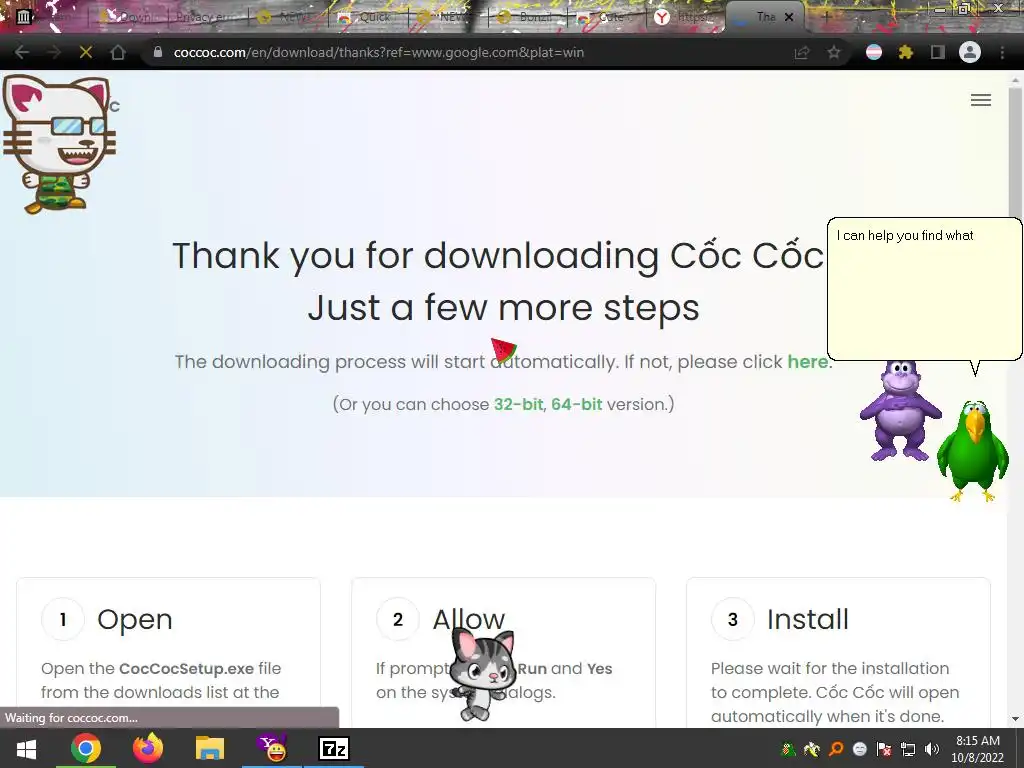This screenshot has width=1024, height=768.
Task: Stop loading the page
Action: coord(86,52)
